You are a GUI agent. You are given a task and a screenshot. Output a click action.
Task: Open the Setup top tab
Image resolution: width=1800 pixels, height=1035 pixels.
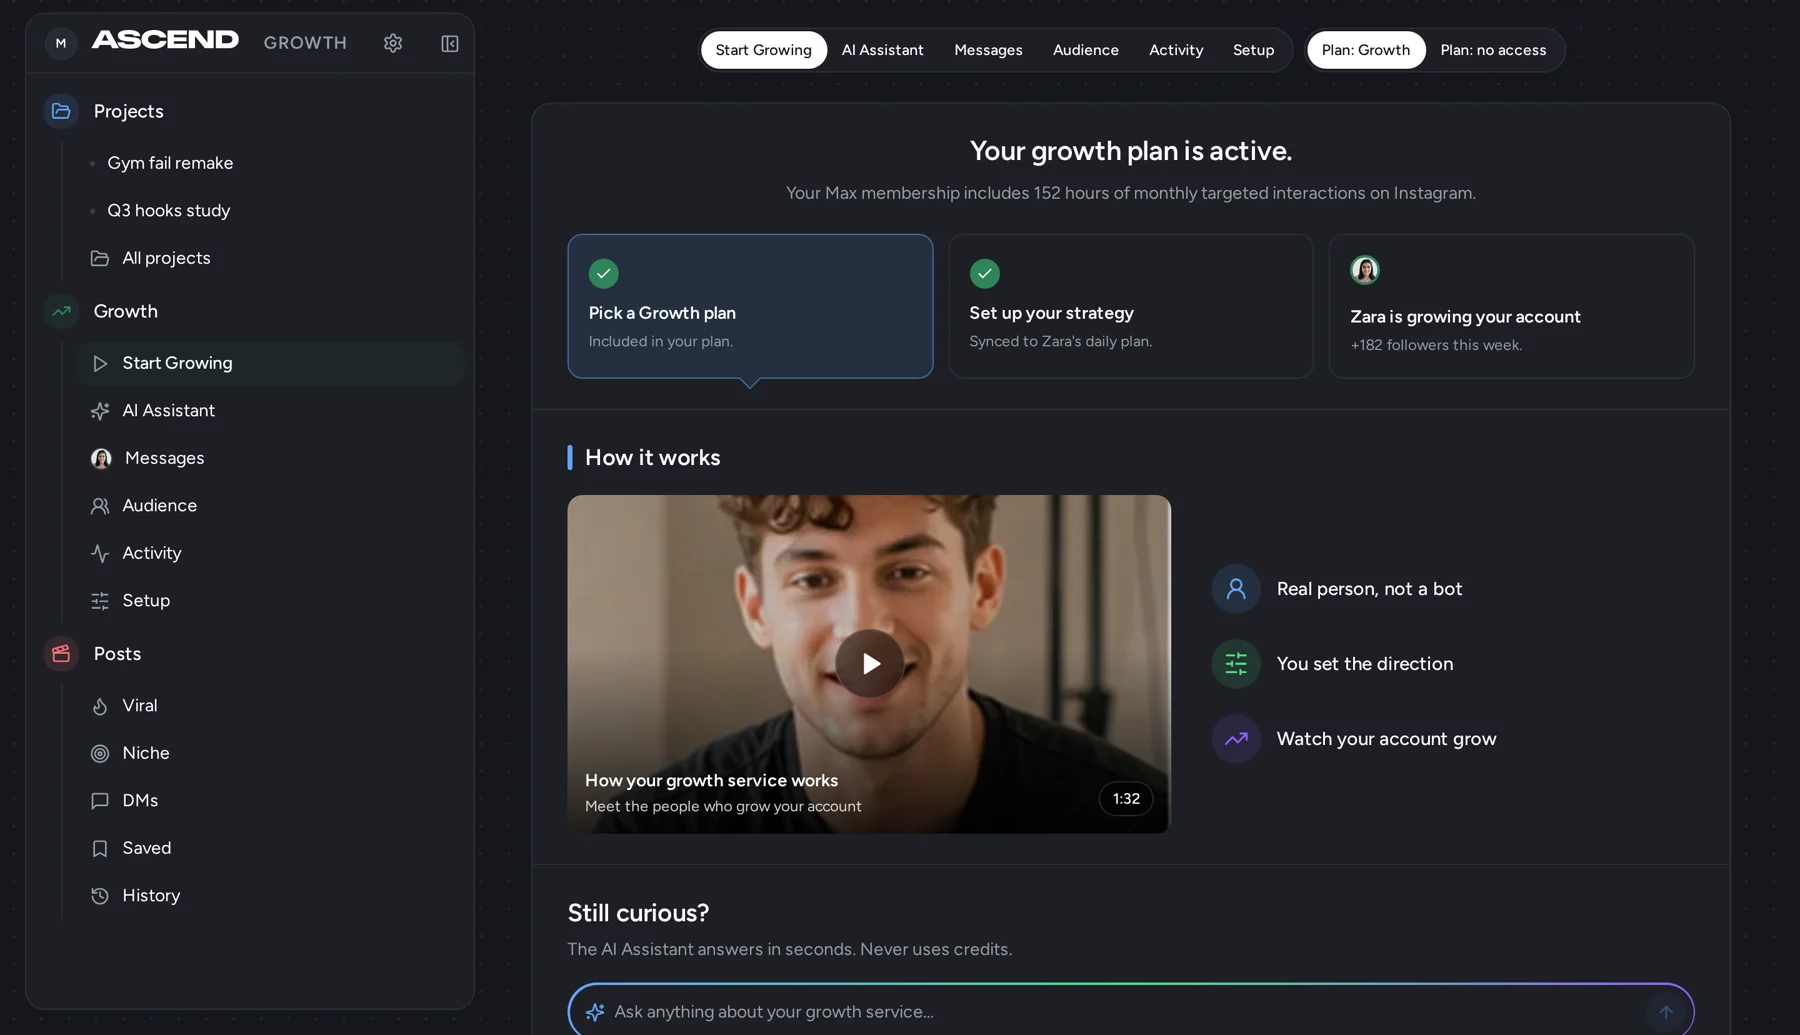pos(1253,50)
